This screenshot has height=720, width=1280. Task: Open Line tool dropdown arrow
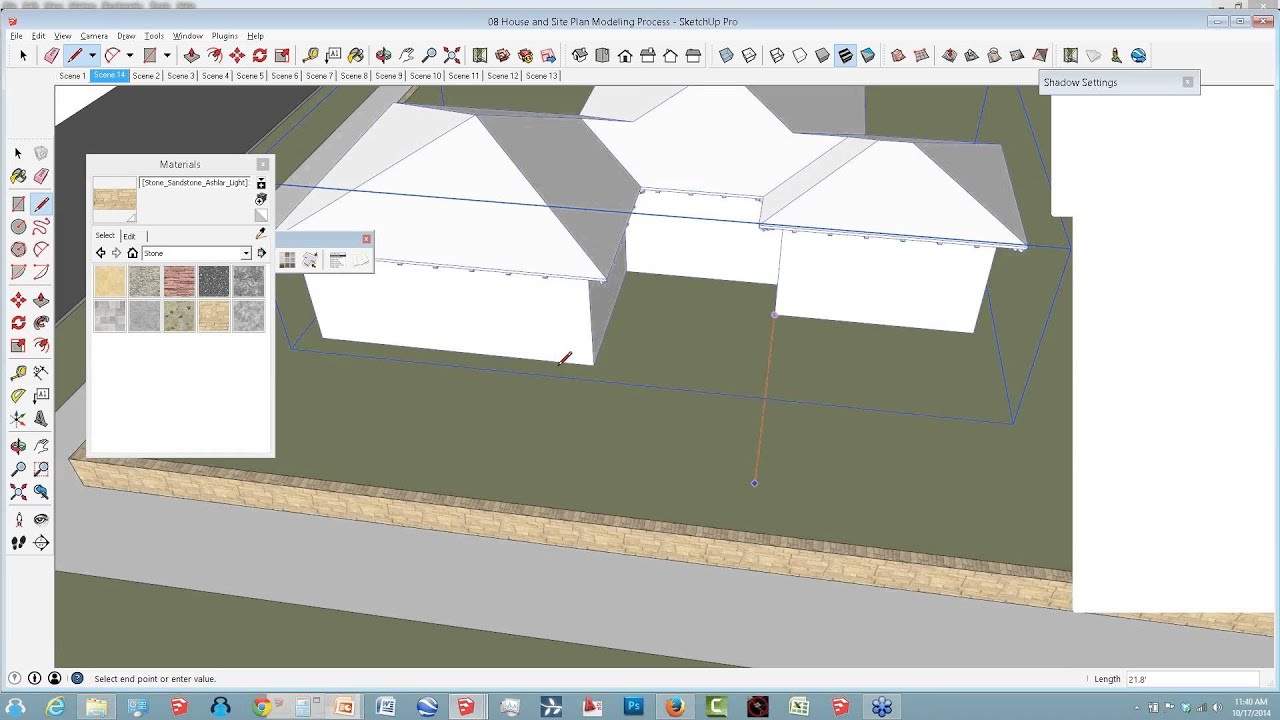[x=92, y=56]
